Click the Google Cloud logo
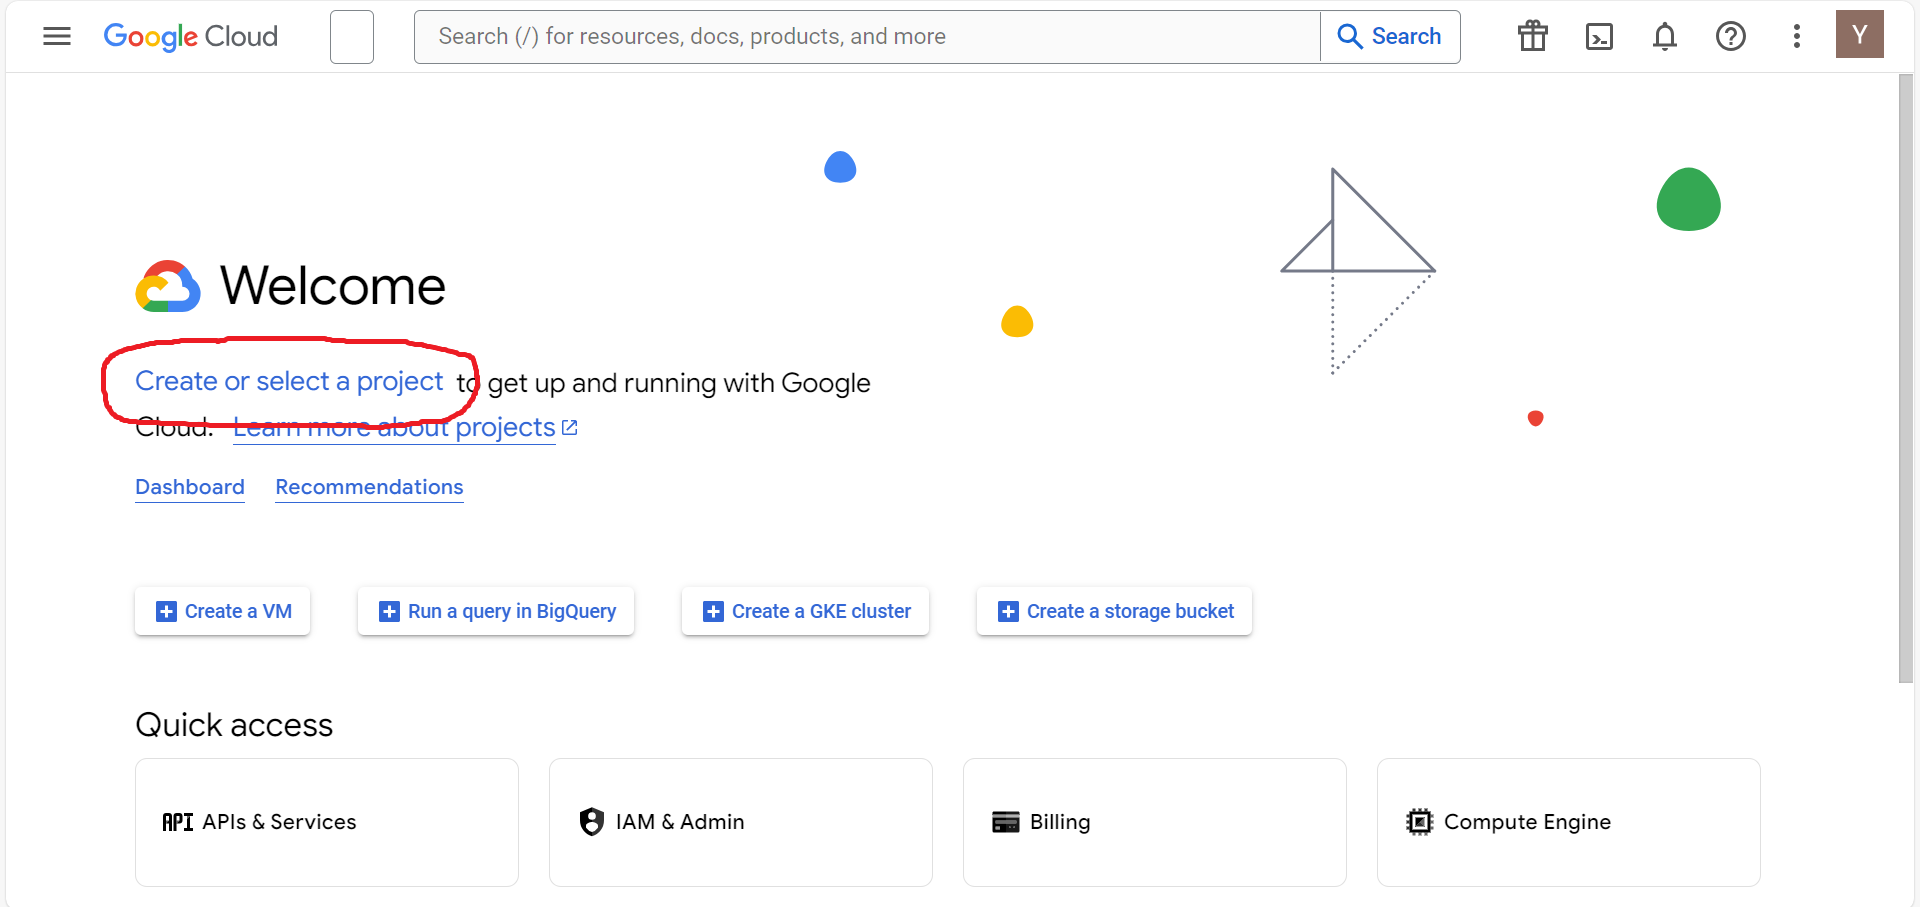Screen dimensions: 1920x907 [x=191, y=37]
